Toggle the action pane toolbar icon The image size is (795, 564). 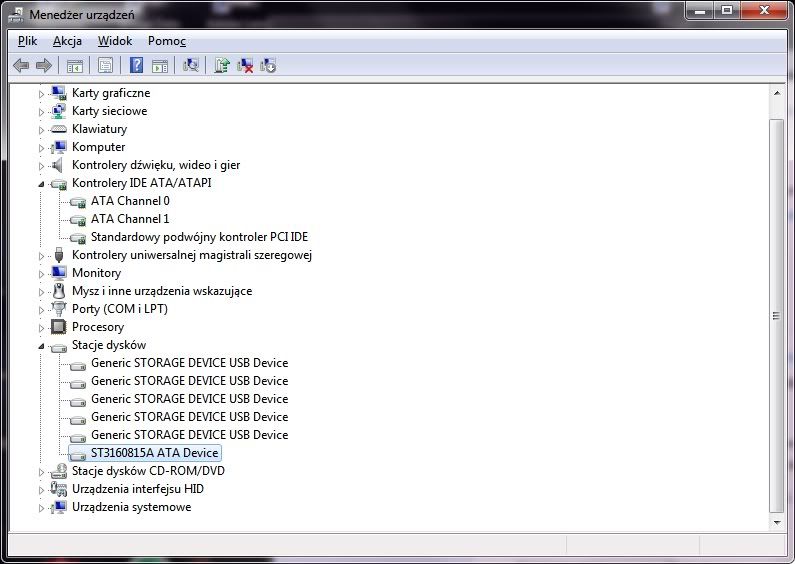click(x=160, y=65)
